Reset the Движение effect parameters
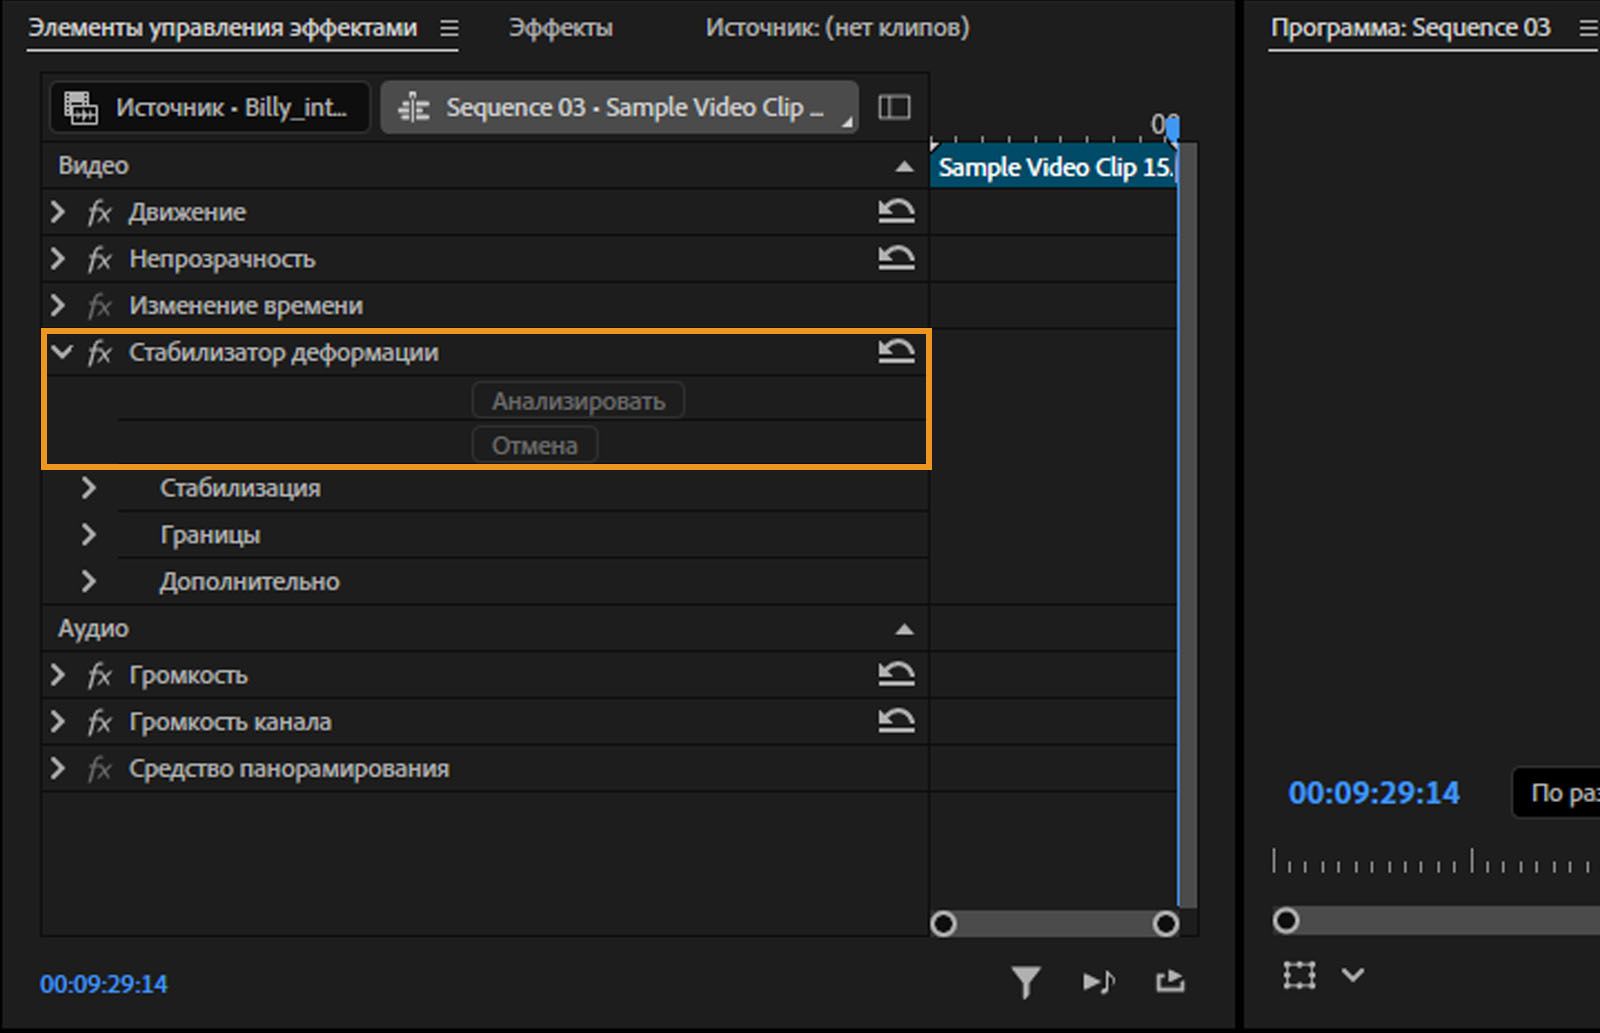The width and height of the screenshot is (1600, 1033). 896,211
